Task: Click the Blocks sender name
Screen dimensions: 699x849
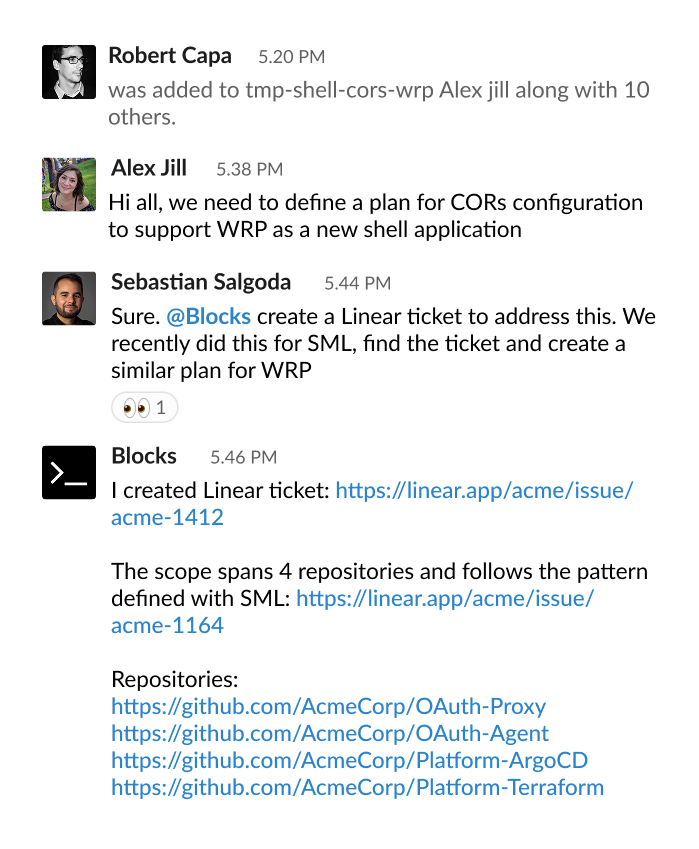Action: pyautogui.click(x=144, y=456)
